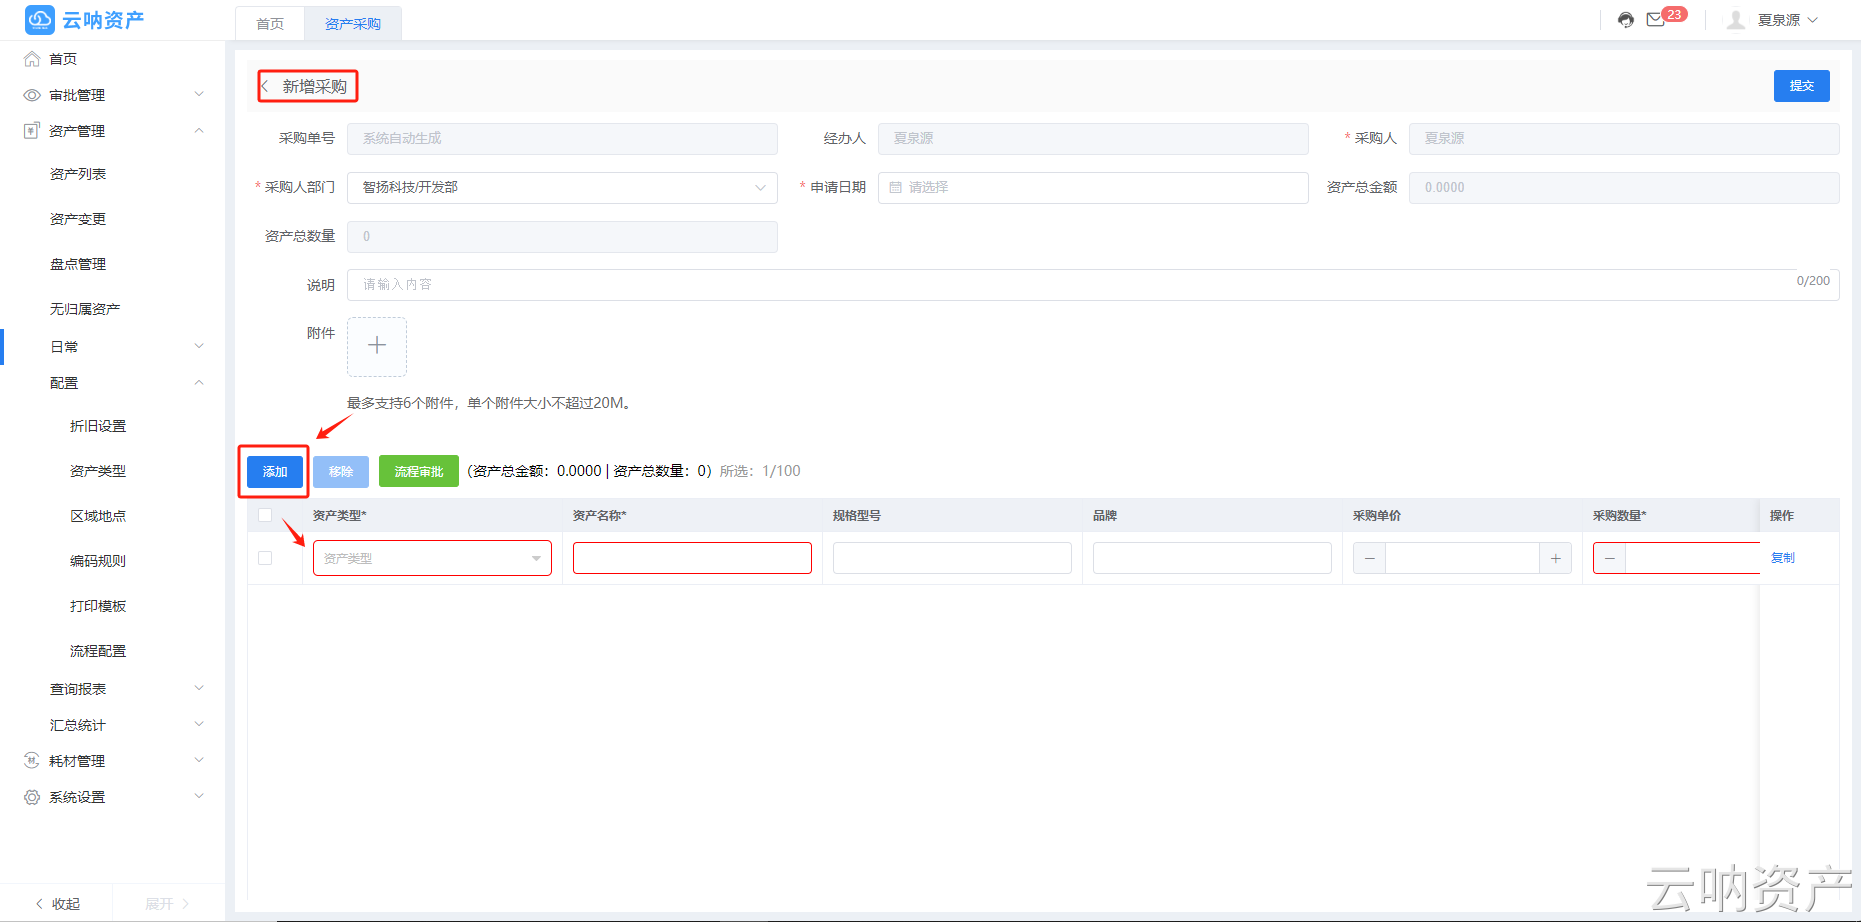Click the back arrow beside 新增采购
This screenshot has width=1861, height=922.
pyautogui.click(x=265, y=87)
